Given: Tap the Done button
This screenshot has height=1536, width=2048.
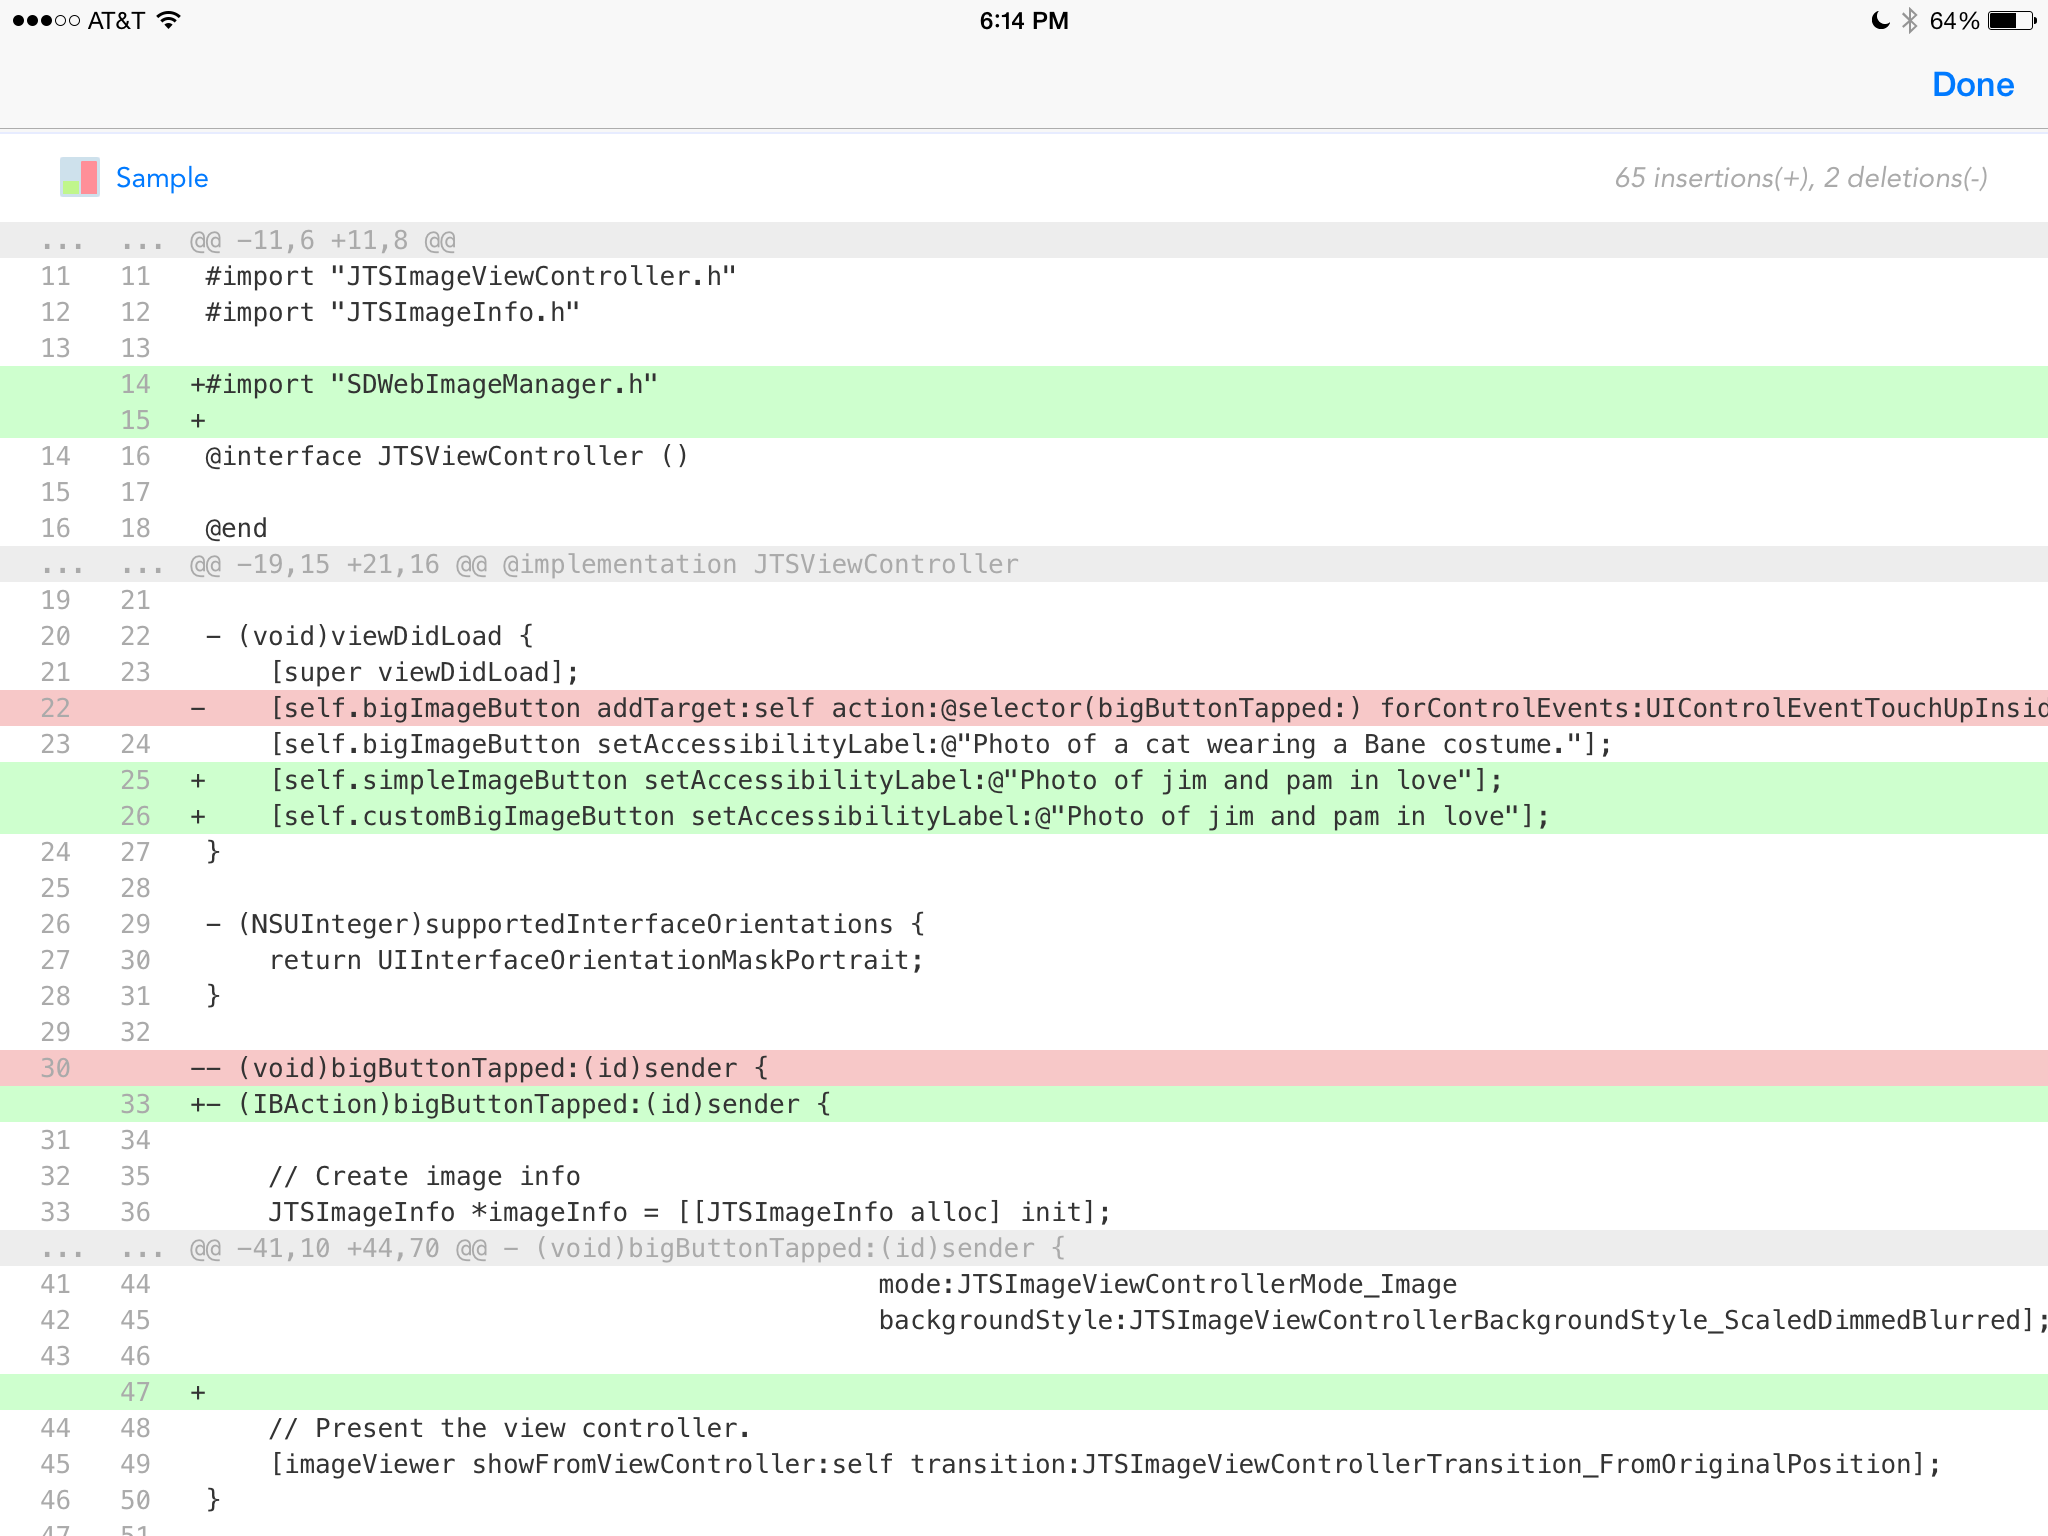Looking at the screenshot, I should tap(1972, 85).
